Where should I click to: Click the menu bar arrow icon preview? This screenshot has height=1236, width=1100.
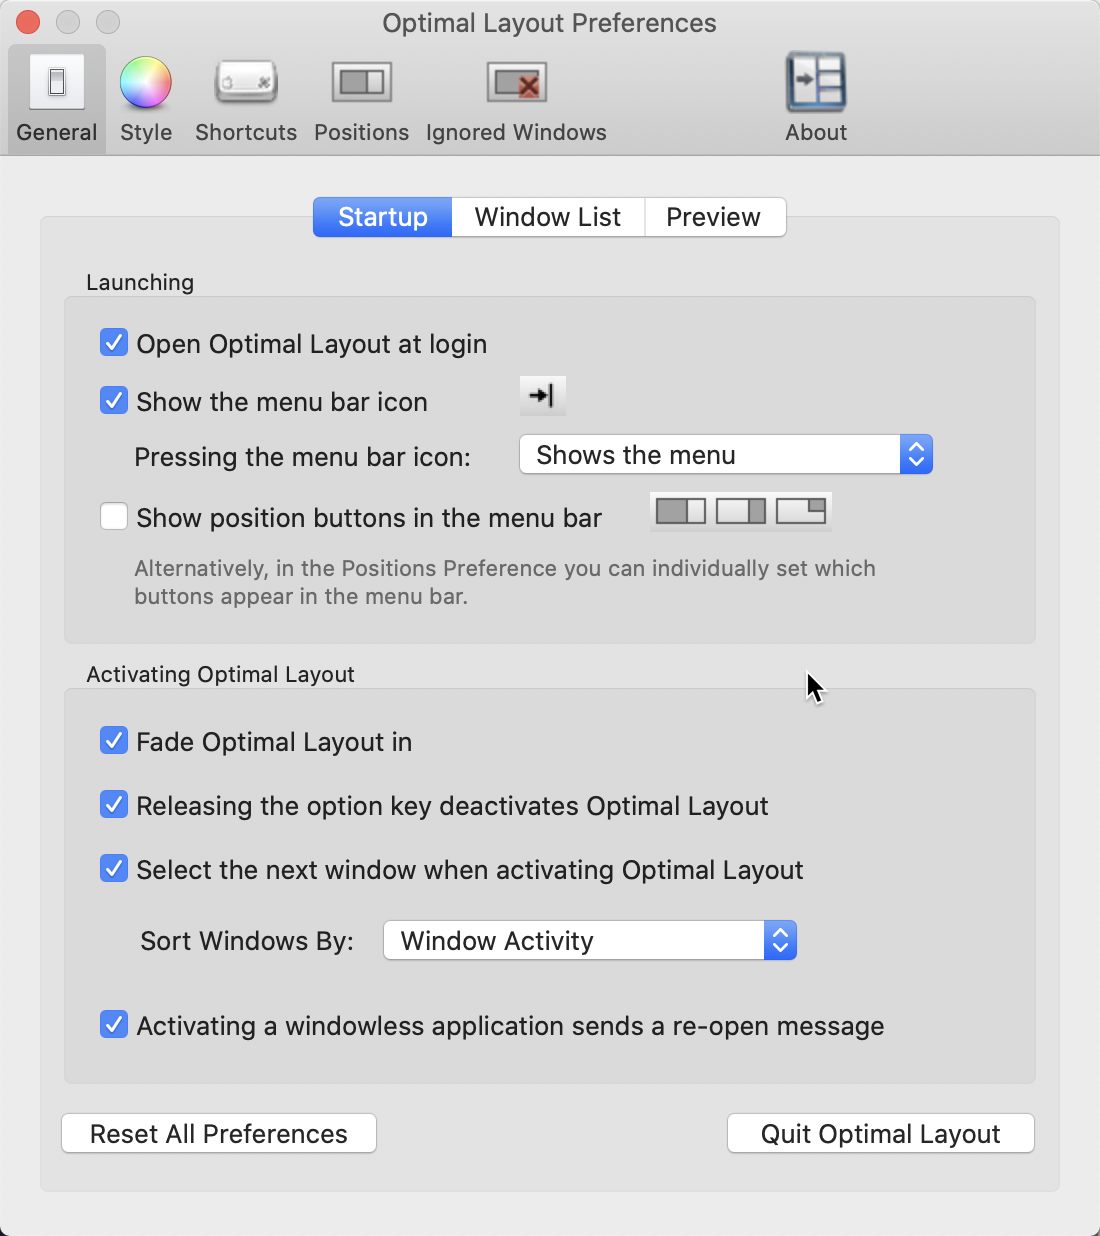click(x=543, y=396)
